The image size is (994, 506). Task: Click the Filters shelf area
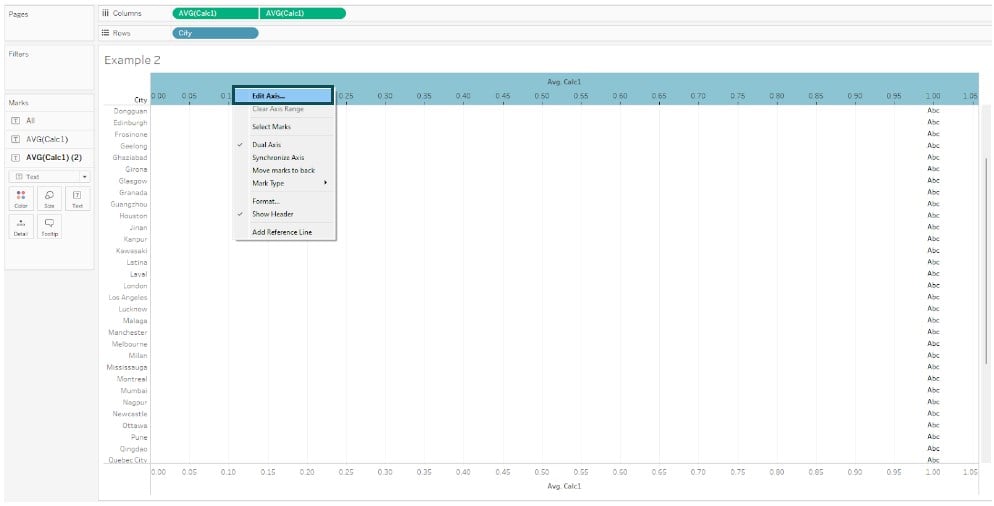[49, 68]
